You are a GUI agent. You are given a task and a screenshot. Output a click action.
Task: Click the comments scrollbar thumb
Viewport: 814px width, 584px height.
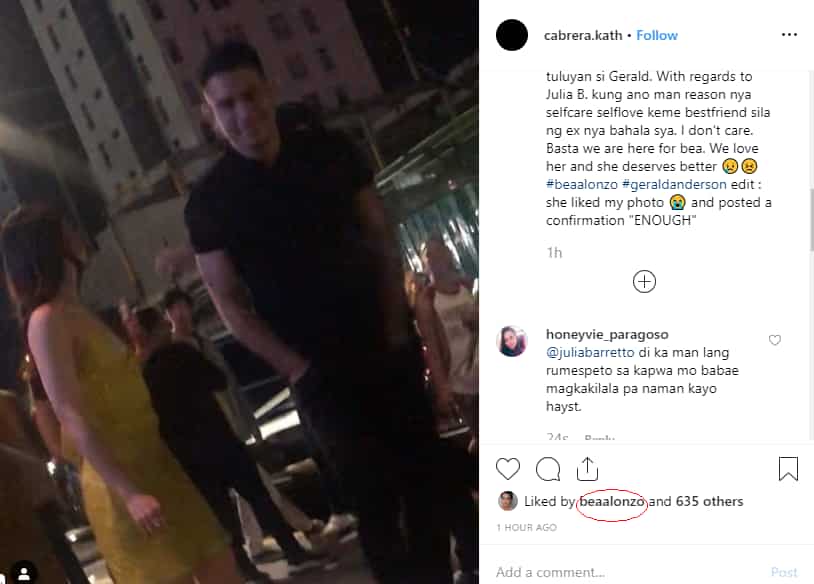(810, 220)
